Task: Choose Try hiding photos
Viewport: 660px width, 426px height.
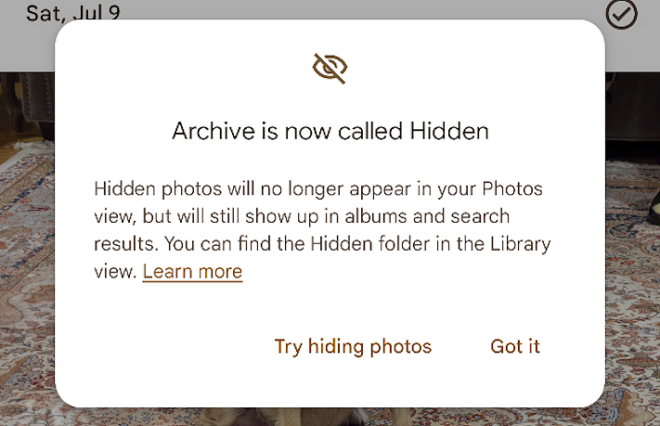Action: (x=353, y=346)
